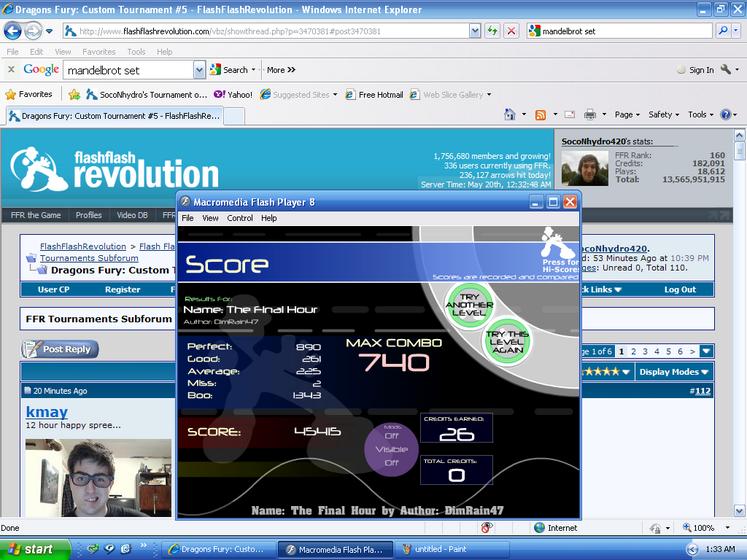Click the IE Home icon in command bar
The image size is (747, 560).
(x=509, y=114)
